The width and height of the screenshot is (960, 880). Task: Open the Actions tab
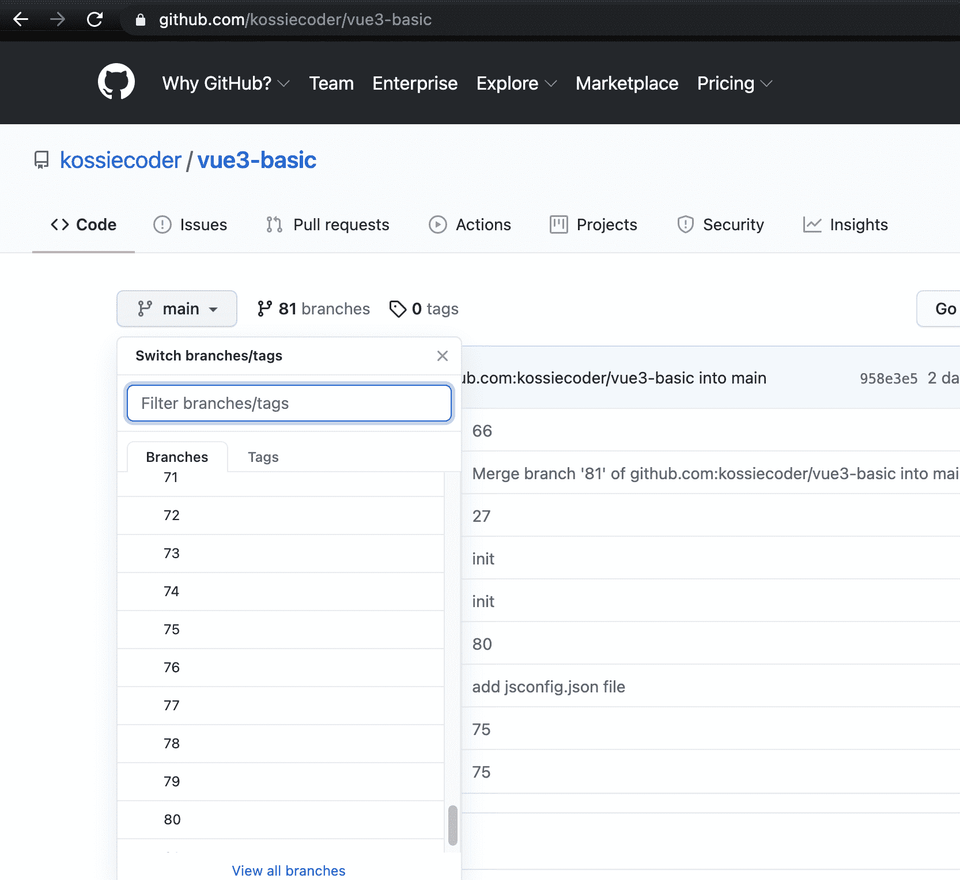[x=470, y=225]
